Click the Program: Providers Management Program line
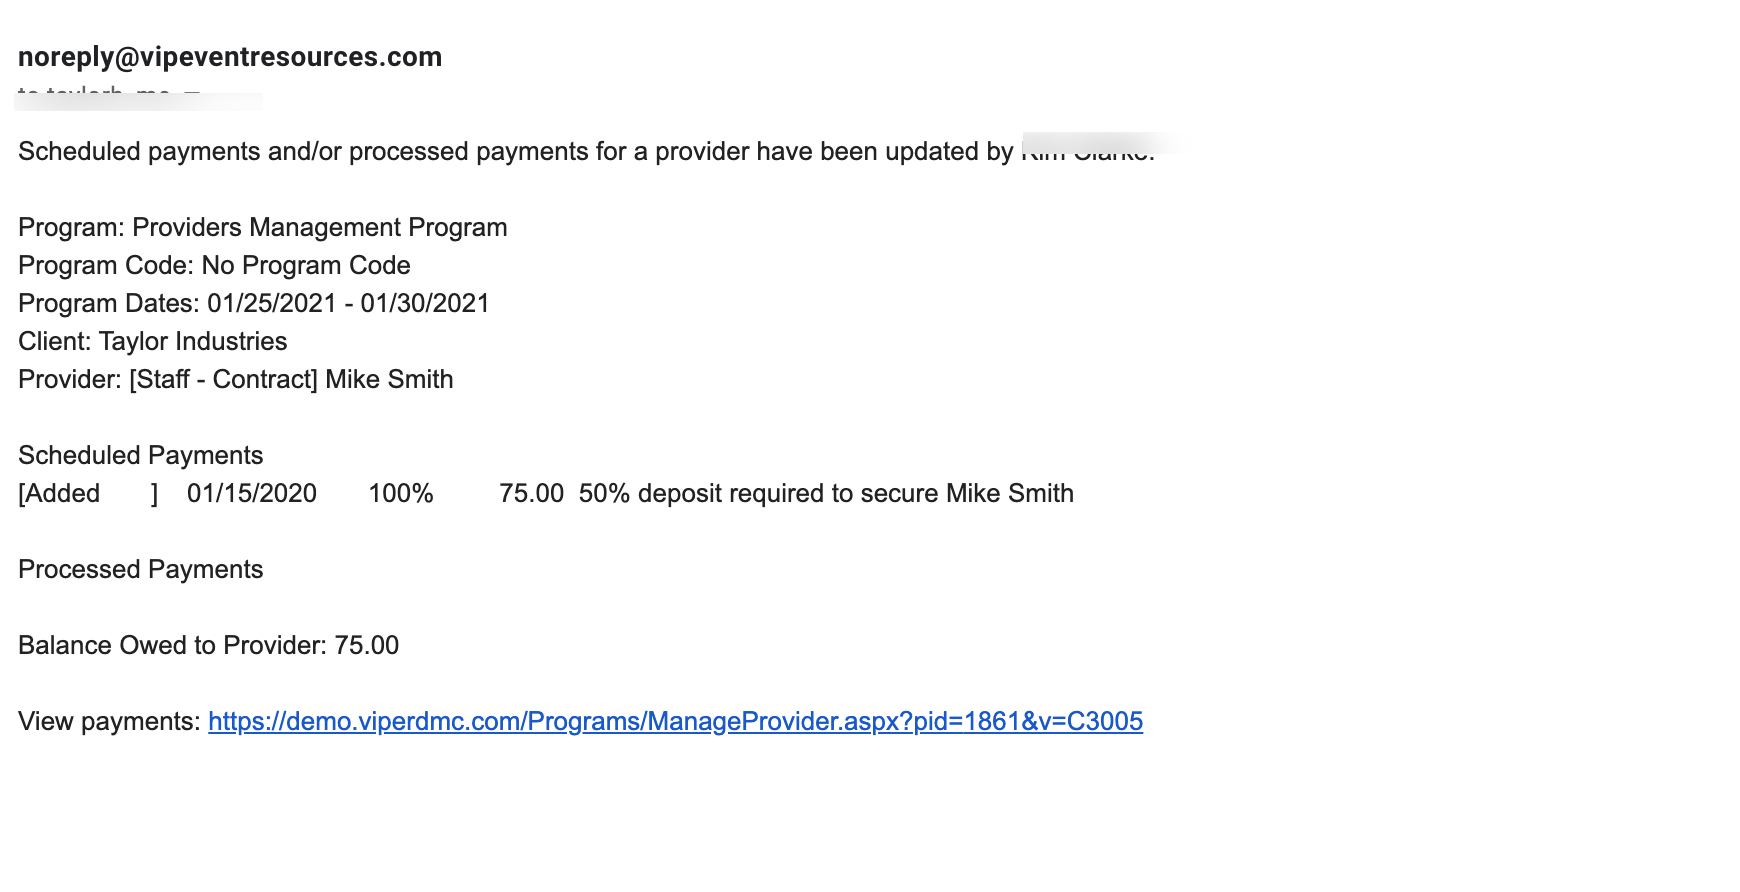Image resolution: width=1740 pixels, height=892 pixels. point(263,228)
